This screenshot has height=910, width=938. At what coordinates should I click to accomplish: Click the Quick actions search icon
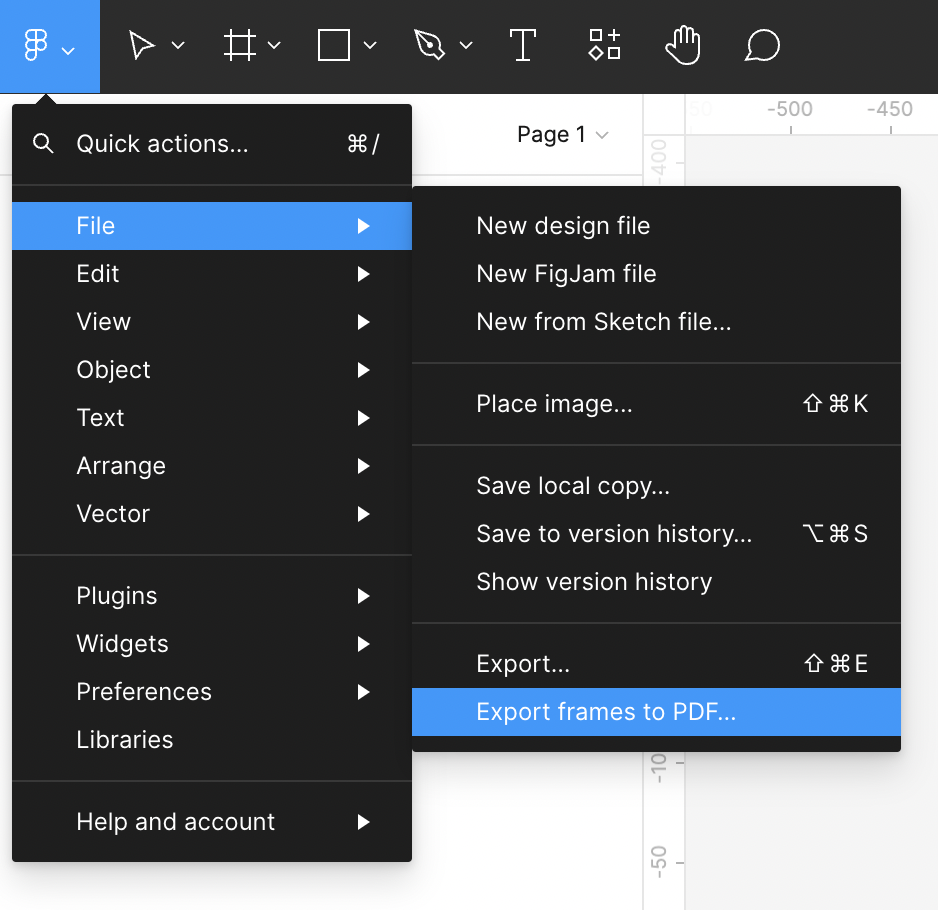(43, 144)
